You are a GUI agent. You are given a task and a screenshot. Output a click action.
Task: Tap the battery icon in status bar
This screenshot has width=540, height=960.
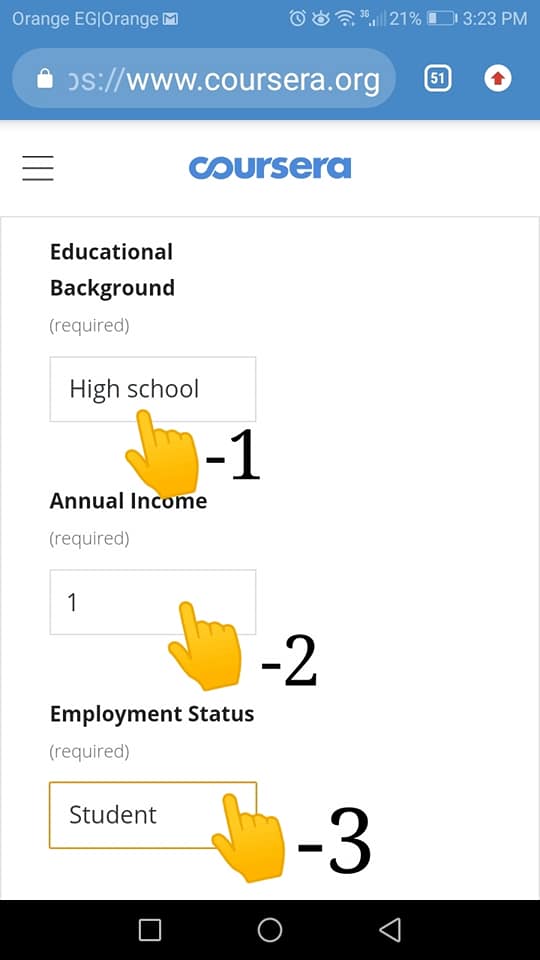coord(442,19)
